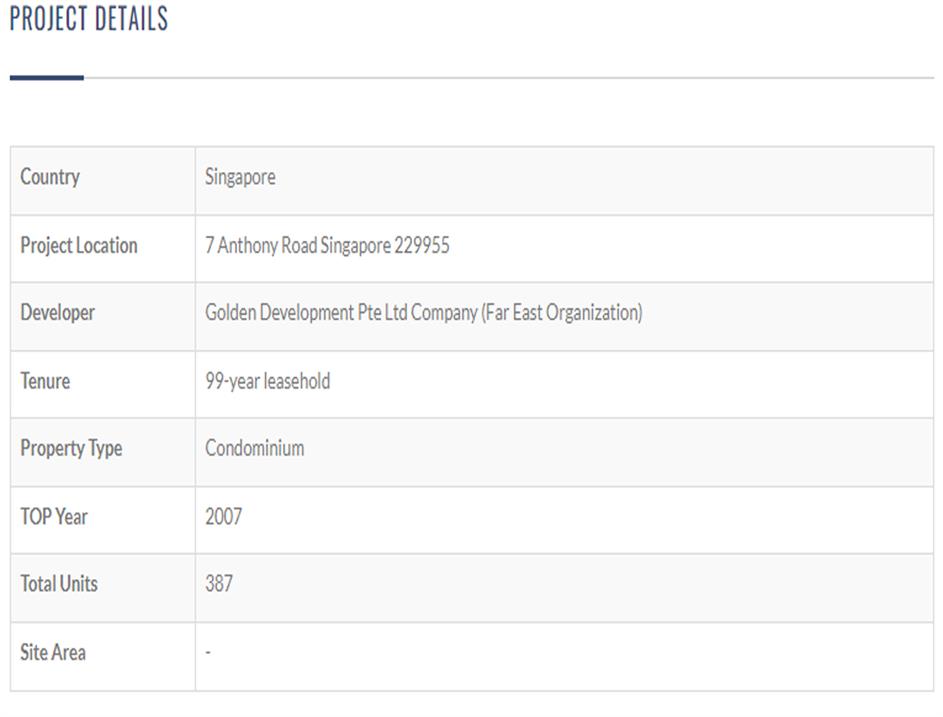Select the Property Type label
The height and width of the screenshot is (717, 943).
pos(71,448)
